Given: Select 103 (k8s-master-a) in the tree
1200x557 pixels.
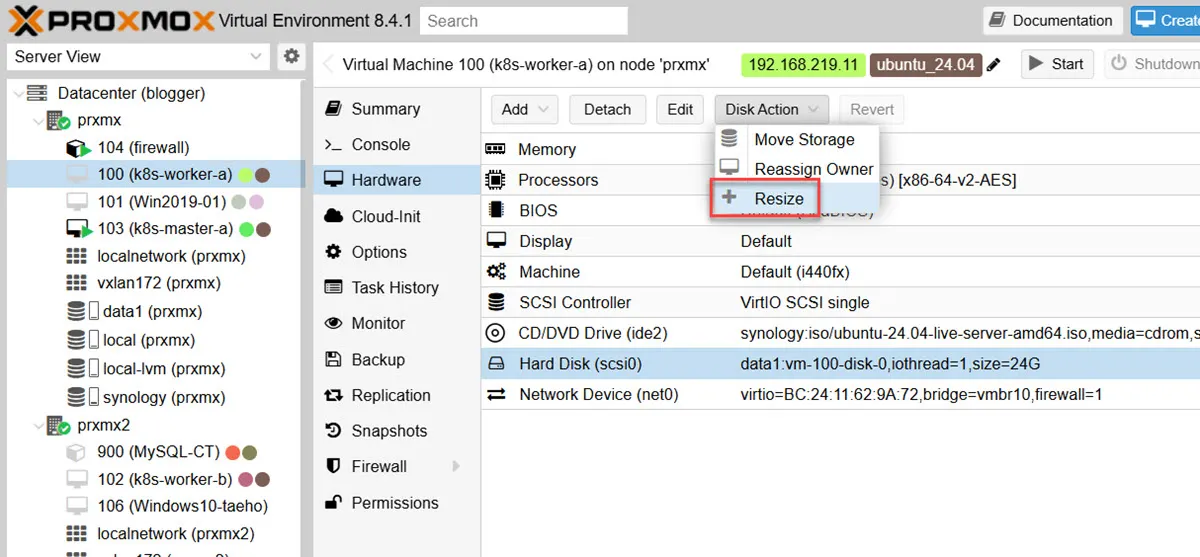Looking at the screenshot, I should click(165, 229).
